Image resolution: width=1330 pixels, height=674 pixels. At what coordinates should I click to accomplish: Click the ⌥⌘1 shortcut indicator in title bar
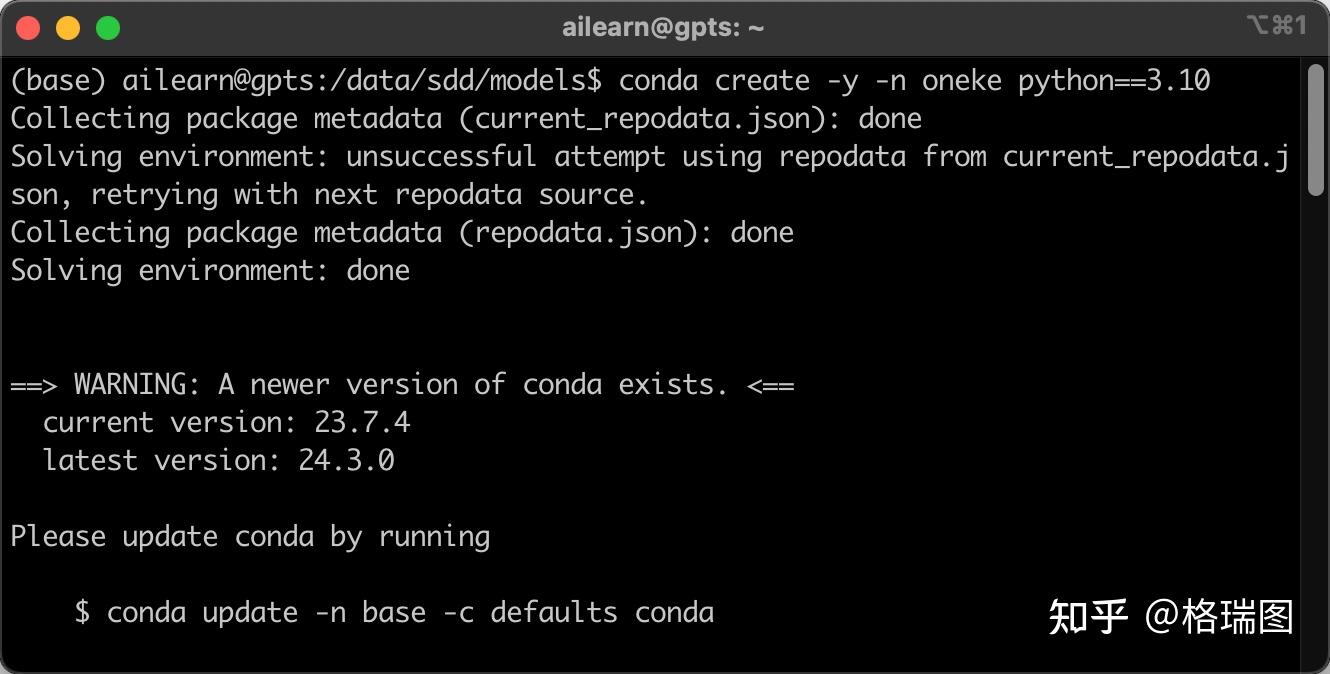1276,26
